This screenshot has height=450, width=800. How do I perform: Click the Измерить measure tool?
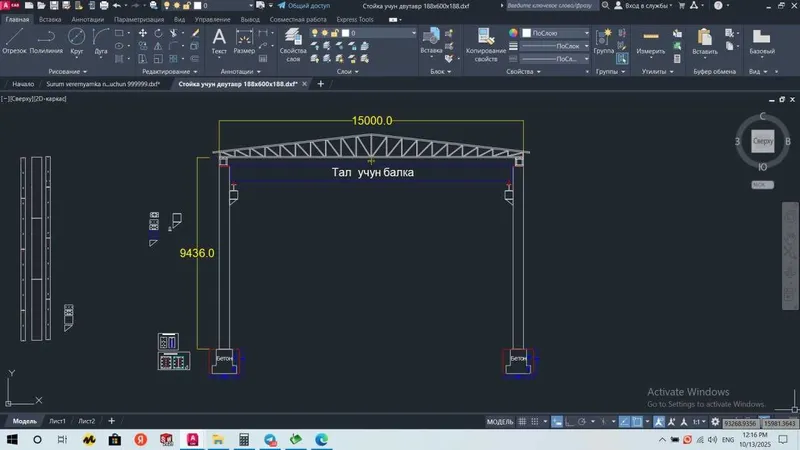point(651,42)
